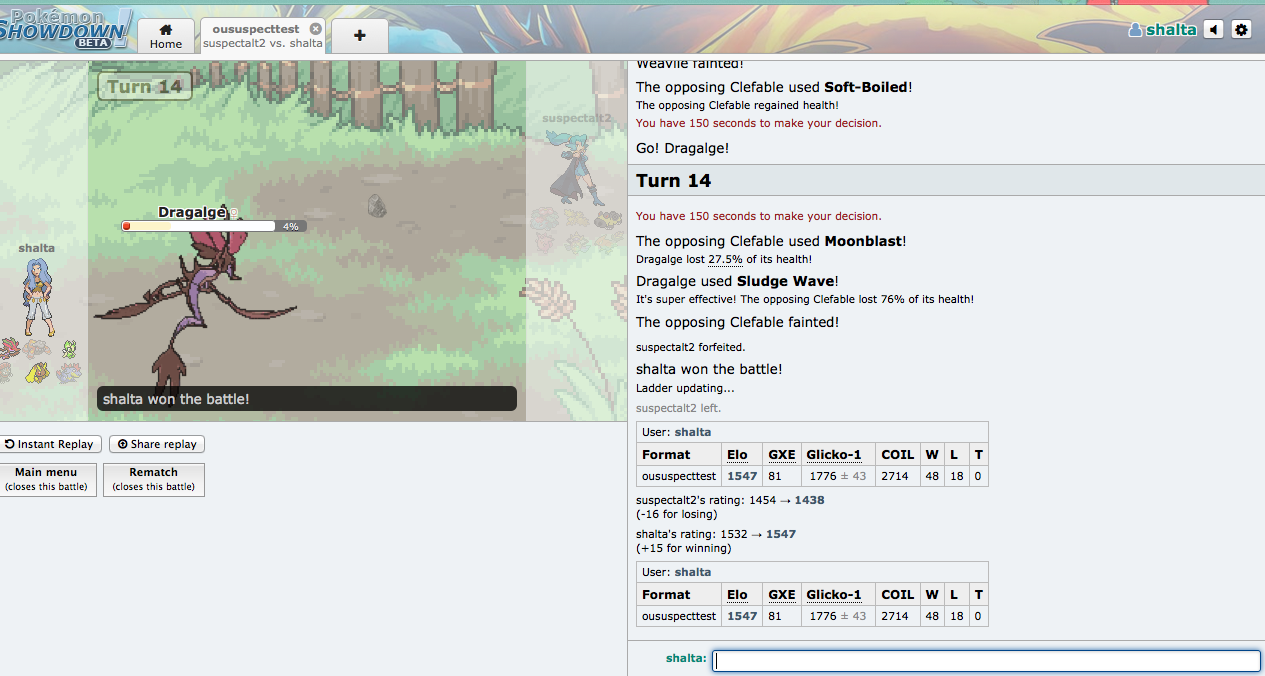Click the suspectalt2 name above the opposing trainer

(x=577, y=118)
